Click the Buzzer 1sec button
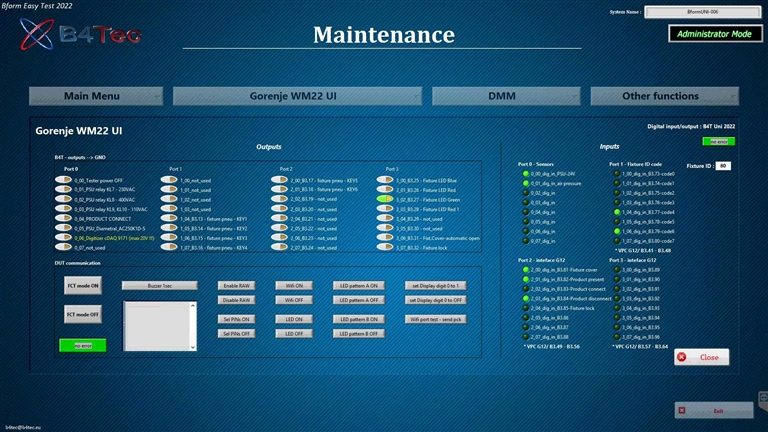This screenshot has height=432, width=768. coord(160,286)
